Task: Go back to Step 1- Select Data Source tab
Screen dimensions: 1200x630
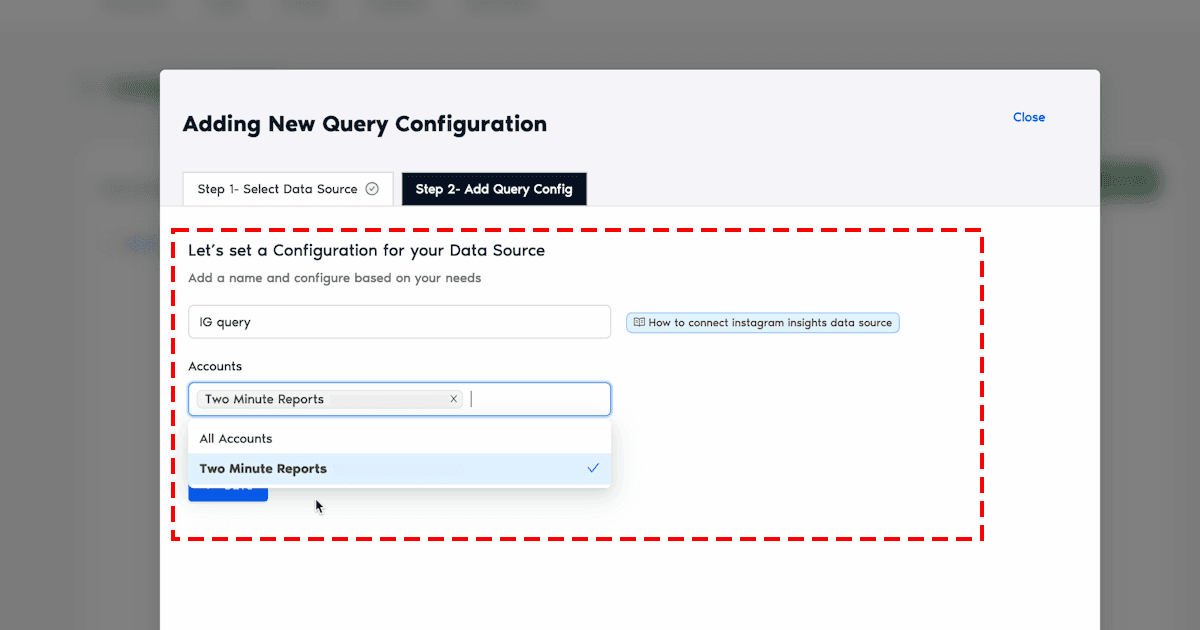Action: point(277,189)
